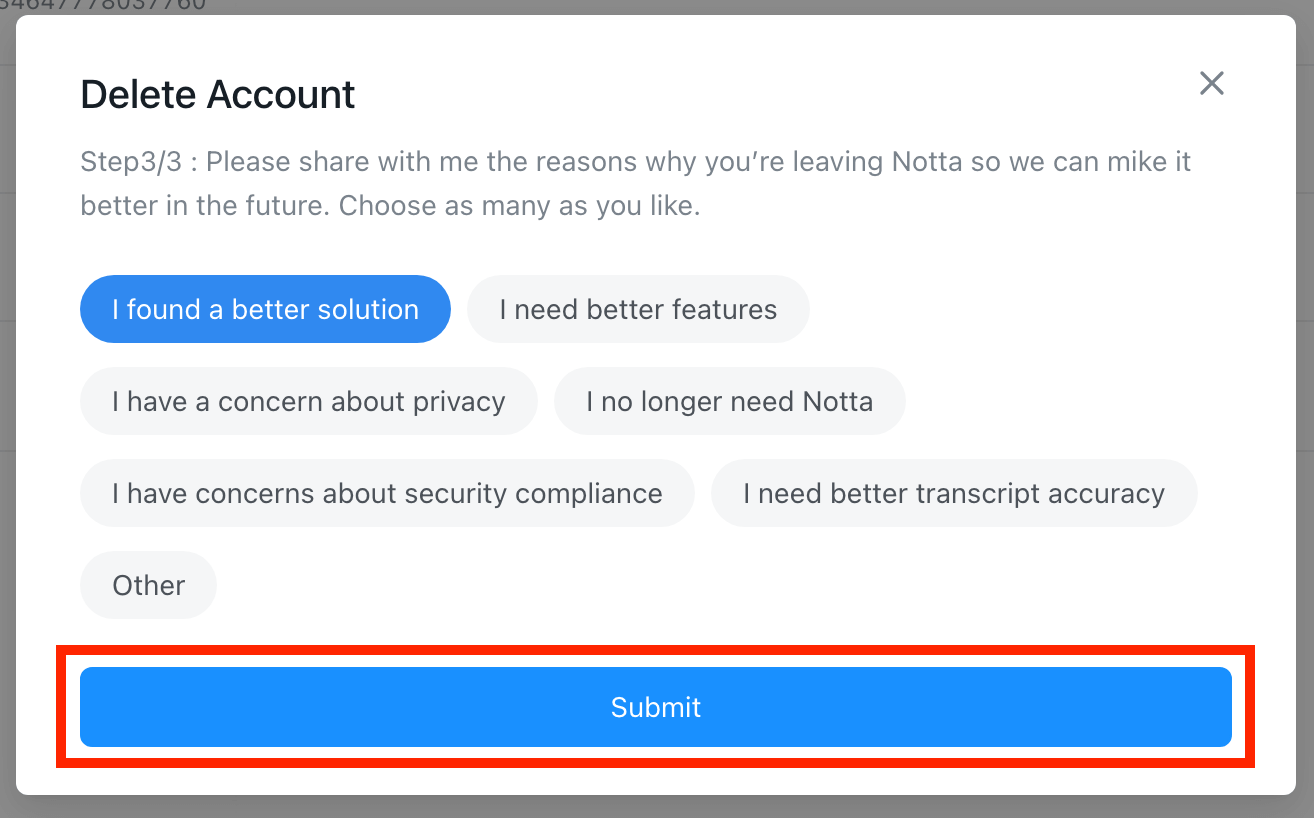1314x818 pixels.
Task: Click the Step 3/3 instruction text
Action: 635,182
